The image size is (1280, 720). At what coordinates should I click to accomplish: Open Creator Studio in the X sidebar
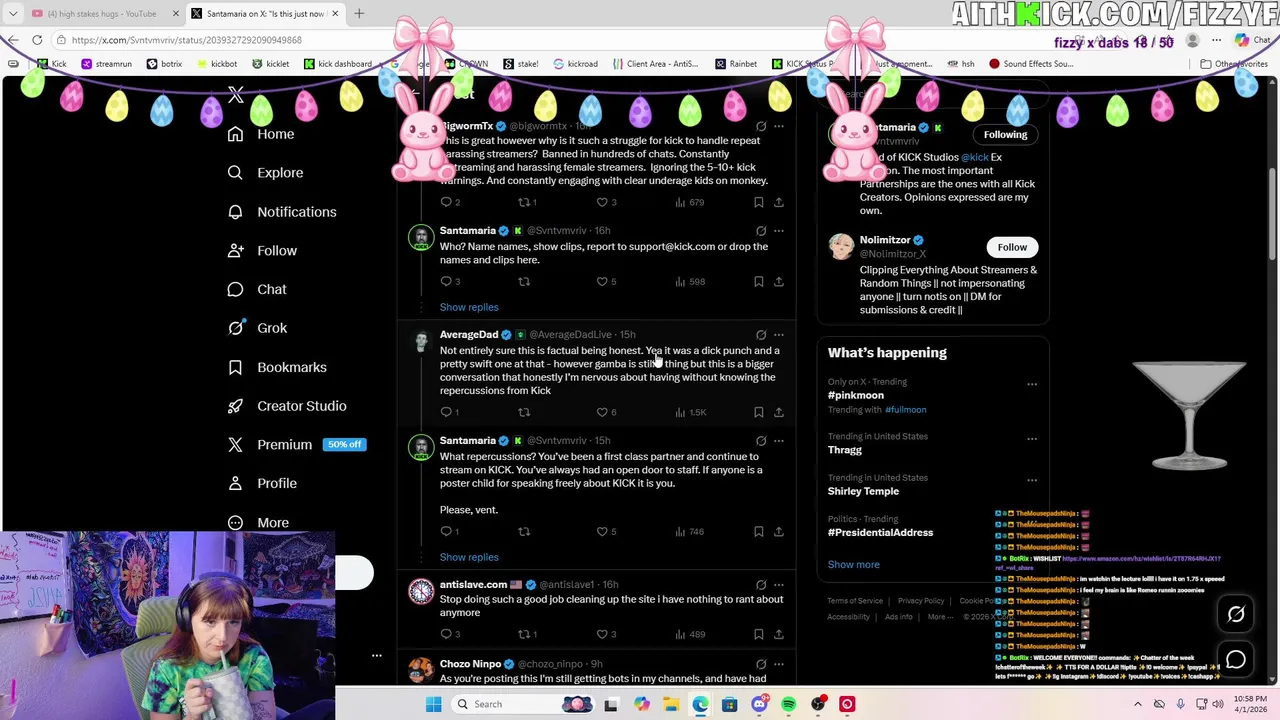click(x=287, y=406)
